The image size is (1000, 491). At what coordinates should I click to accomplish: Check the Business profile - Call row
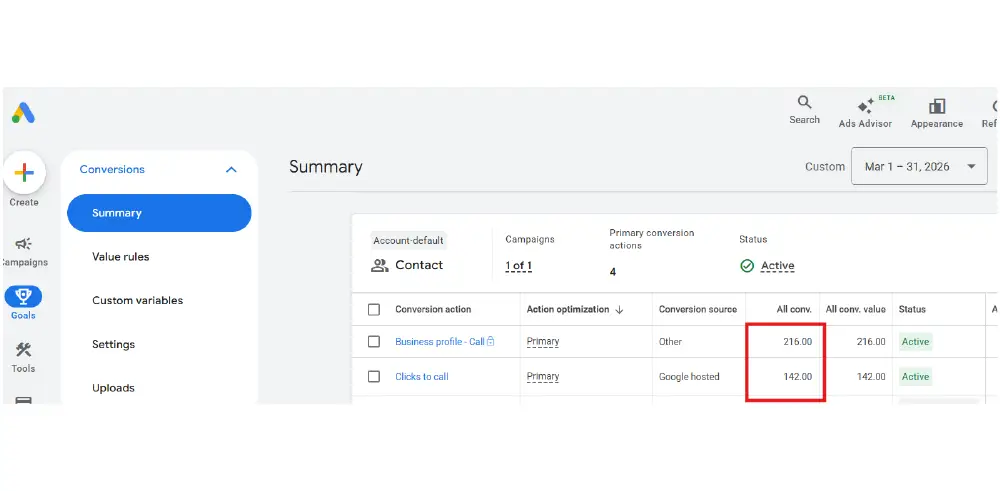pyautogui.click(x=374, y=342)
